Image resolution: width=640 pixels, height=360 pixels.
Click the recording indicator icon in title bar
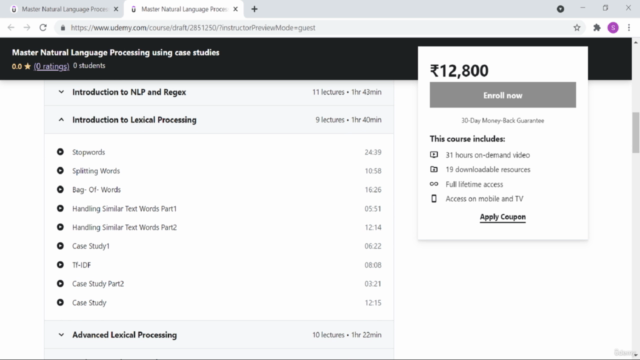tap(560, 9)
